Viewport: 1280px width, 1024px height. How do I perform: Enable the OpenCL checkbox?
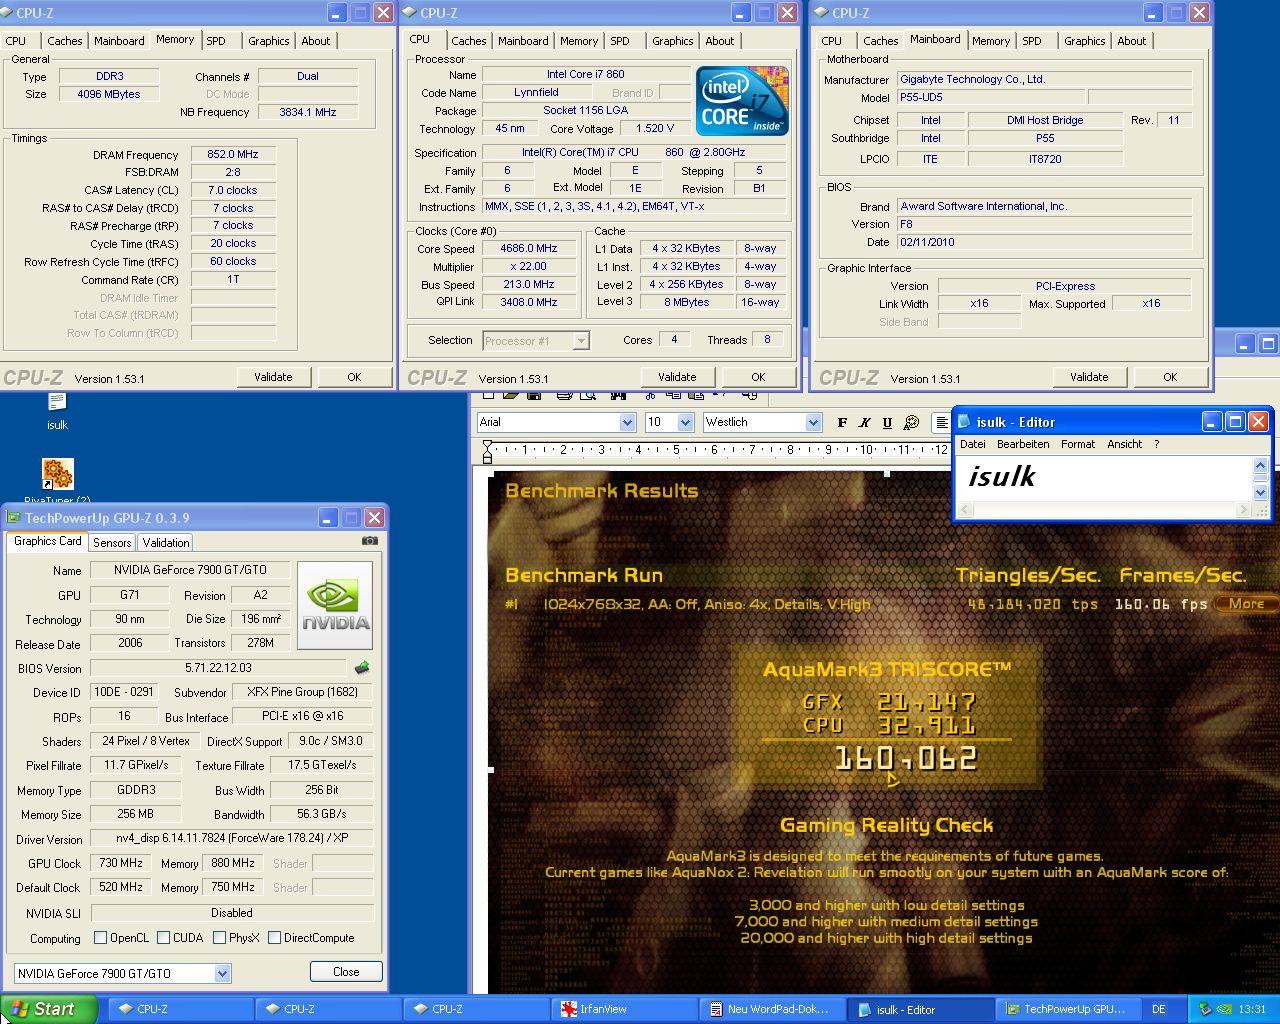(x=100, y=938)
